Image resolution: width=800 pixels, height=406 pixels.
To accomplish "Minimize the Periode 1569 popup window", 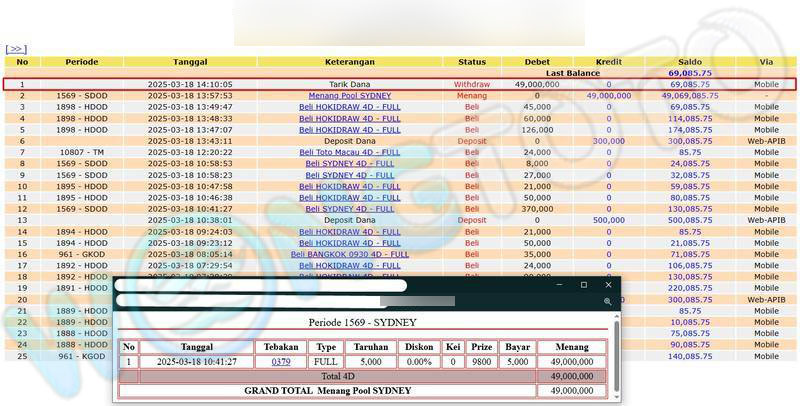I will 559,285.
